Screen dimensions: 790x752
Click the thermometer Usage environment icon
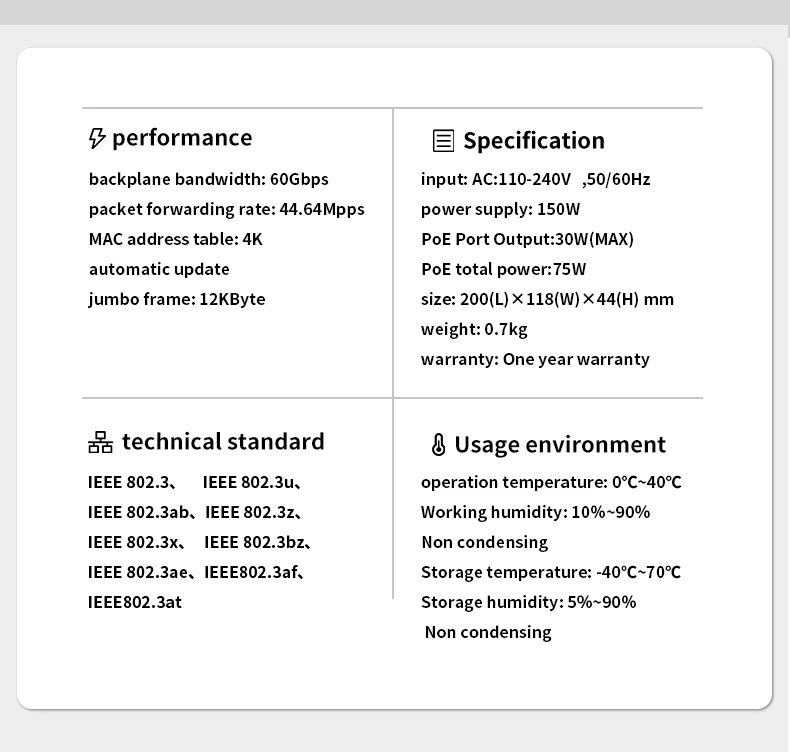[438, 445]
